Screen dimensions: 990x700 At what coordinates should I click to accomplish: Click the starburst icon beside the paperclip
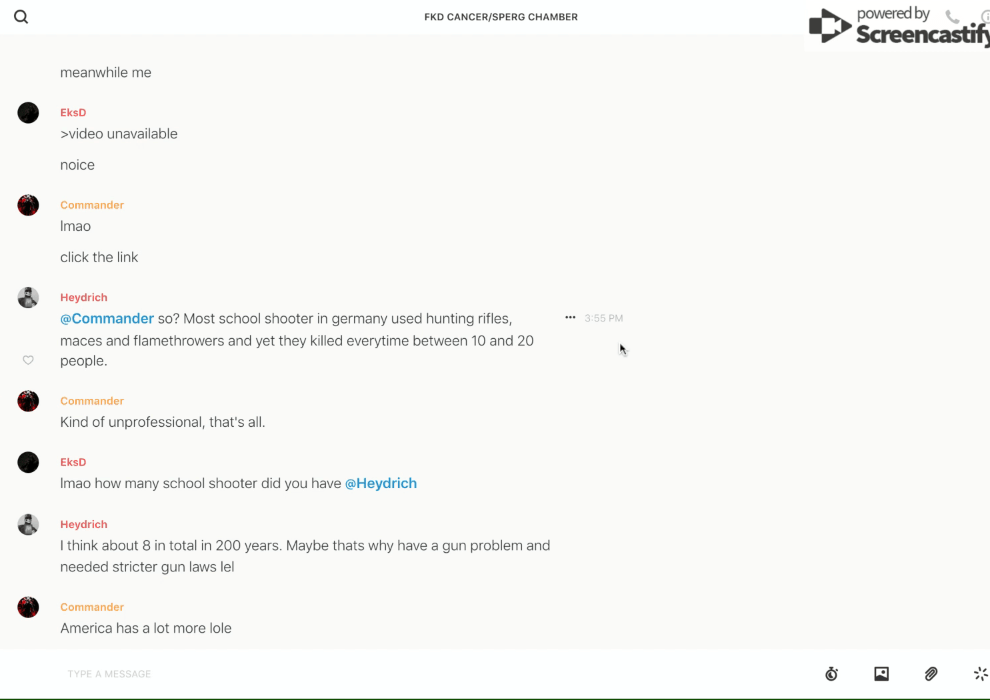980,674
